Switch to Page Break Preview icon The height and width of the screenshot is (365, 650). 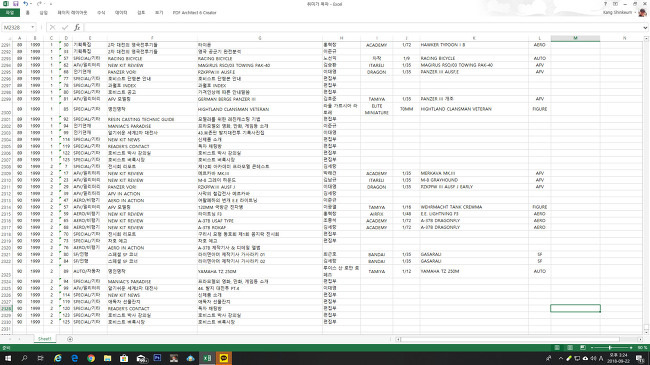(x=582, y=348)
